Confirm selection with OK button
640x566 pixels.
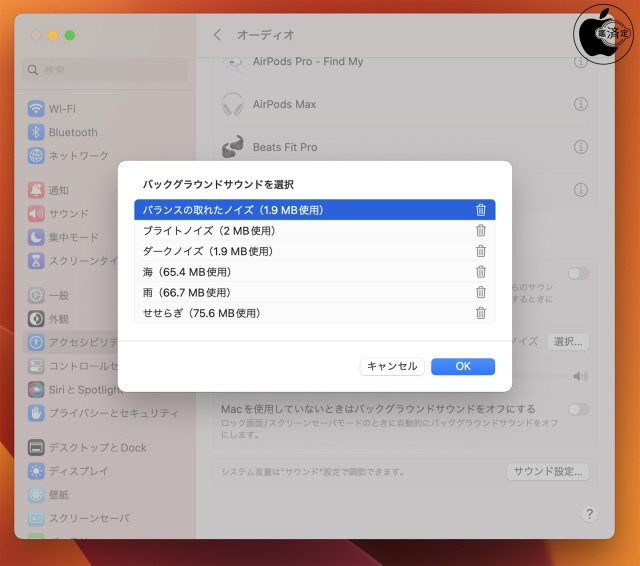tap(463, 366)
